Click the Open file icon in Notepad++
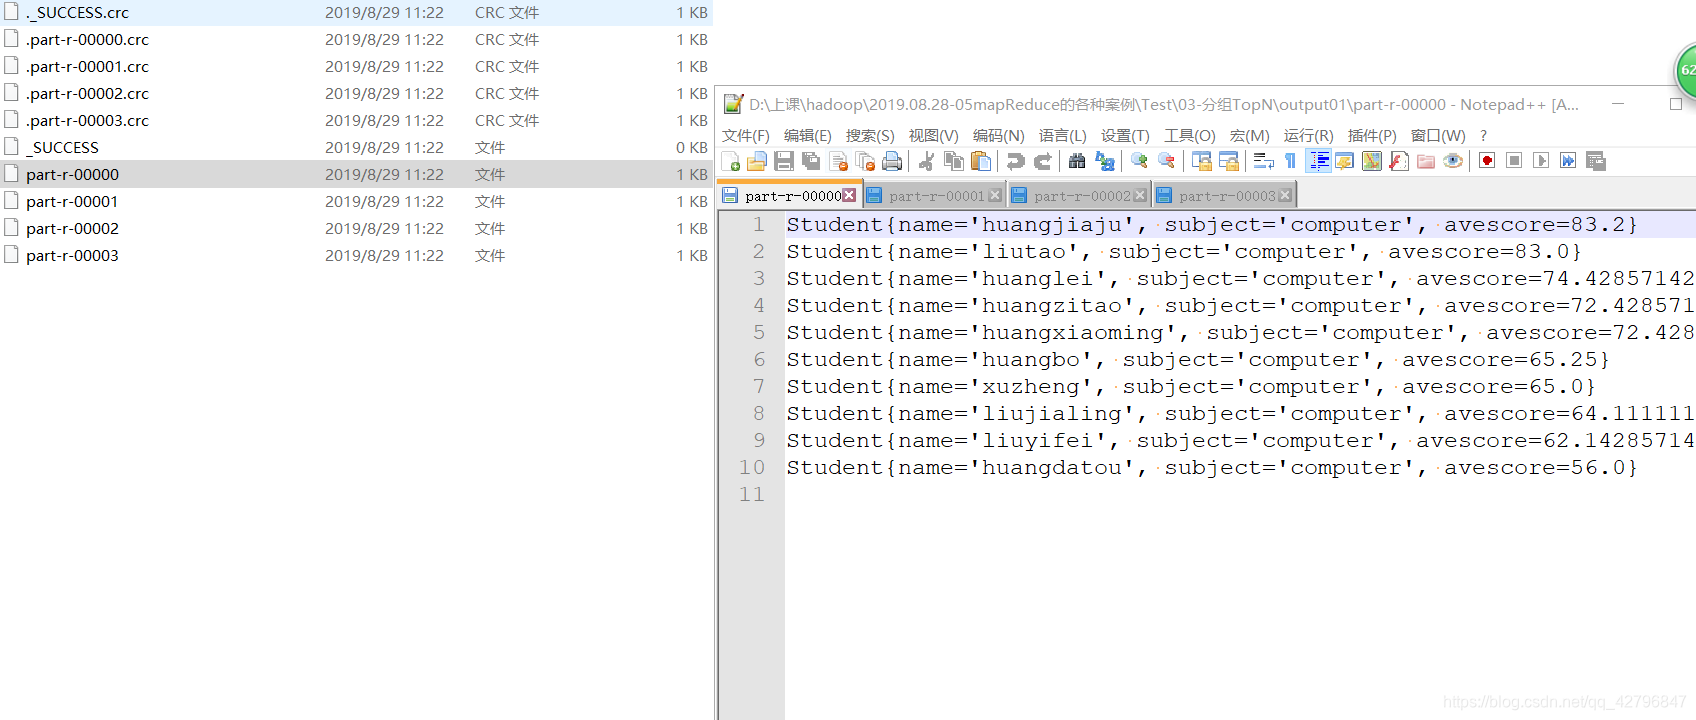 point(757,161)
